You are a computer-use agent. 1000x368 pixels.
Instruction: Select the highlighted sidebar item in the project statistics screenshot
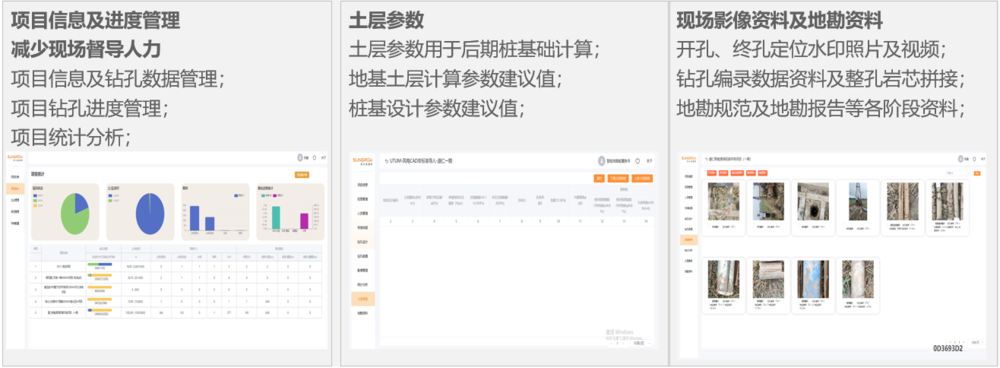(15, 188)
